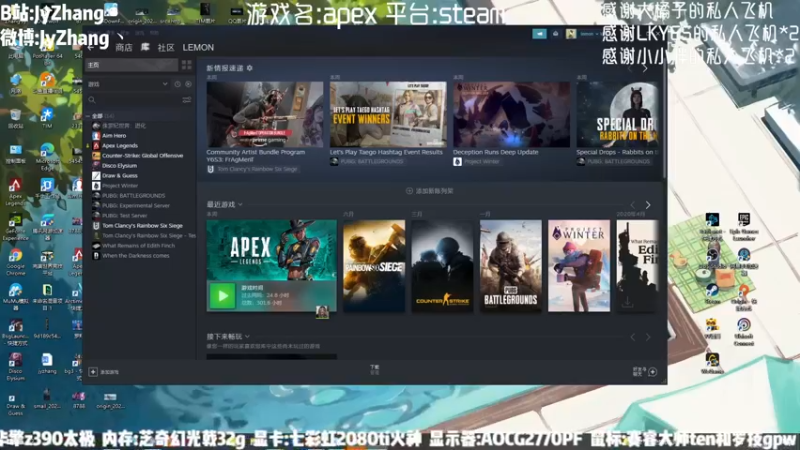
Task: Select What Remains of Edith Finch
Action: tap(138, 245)
